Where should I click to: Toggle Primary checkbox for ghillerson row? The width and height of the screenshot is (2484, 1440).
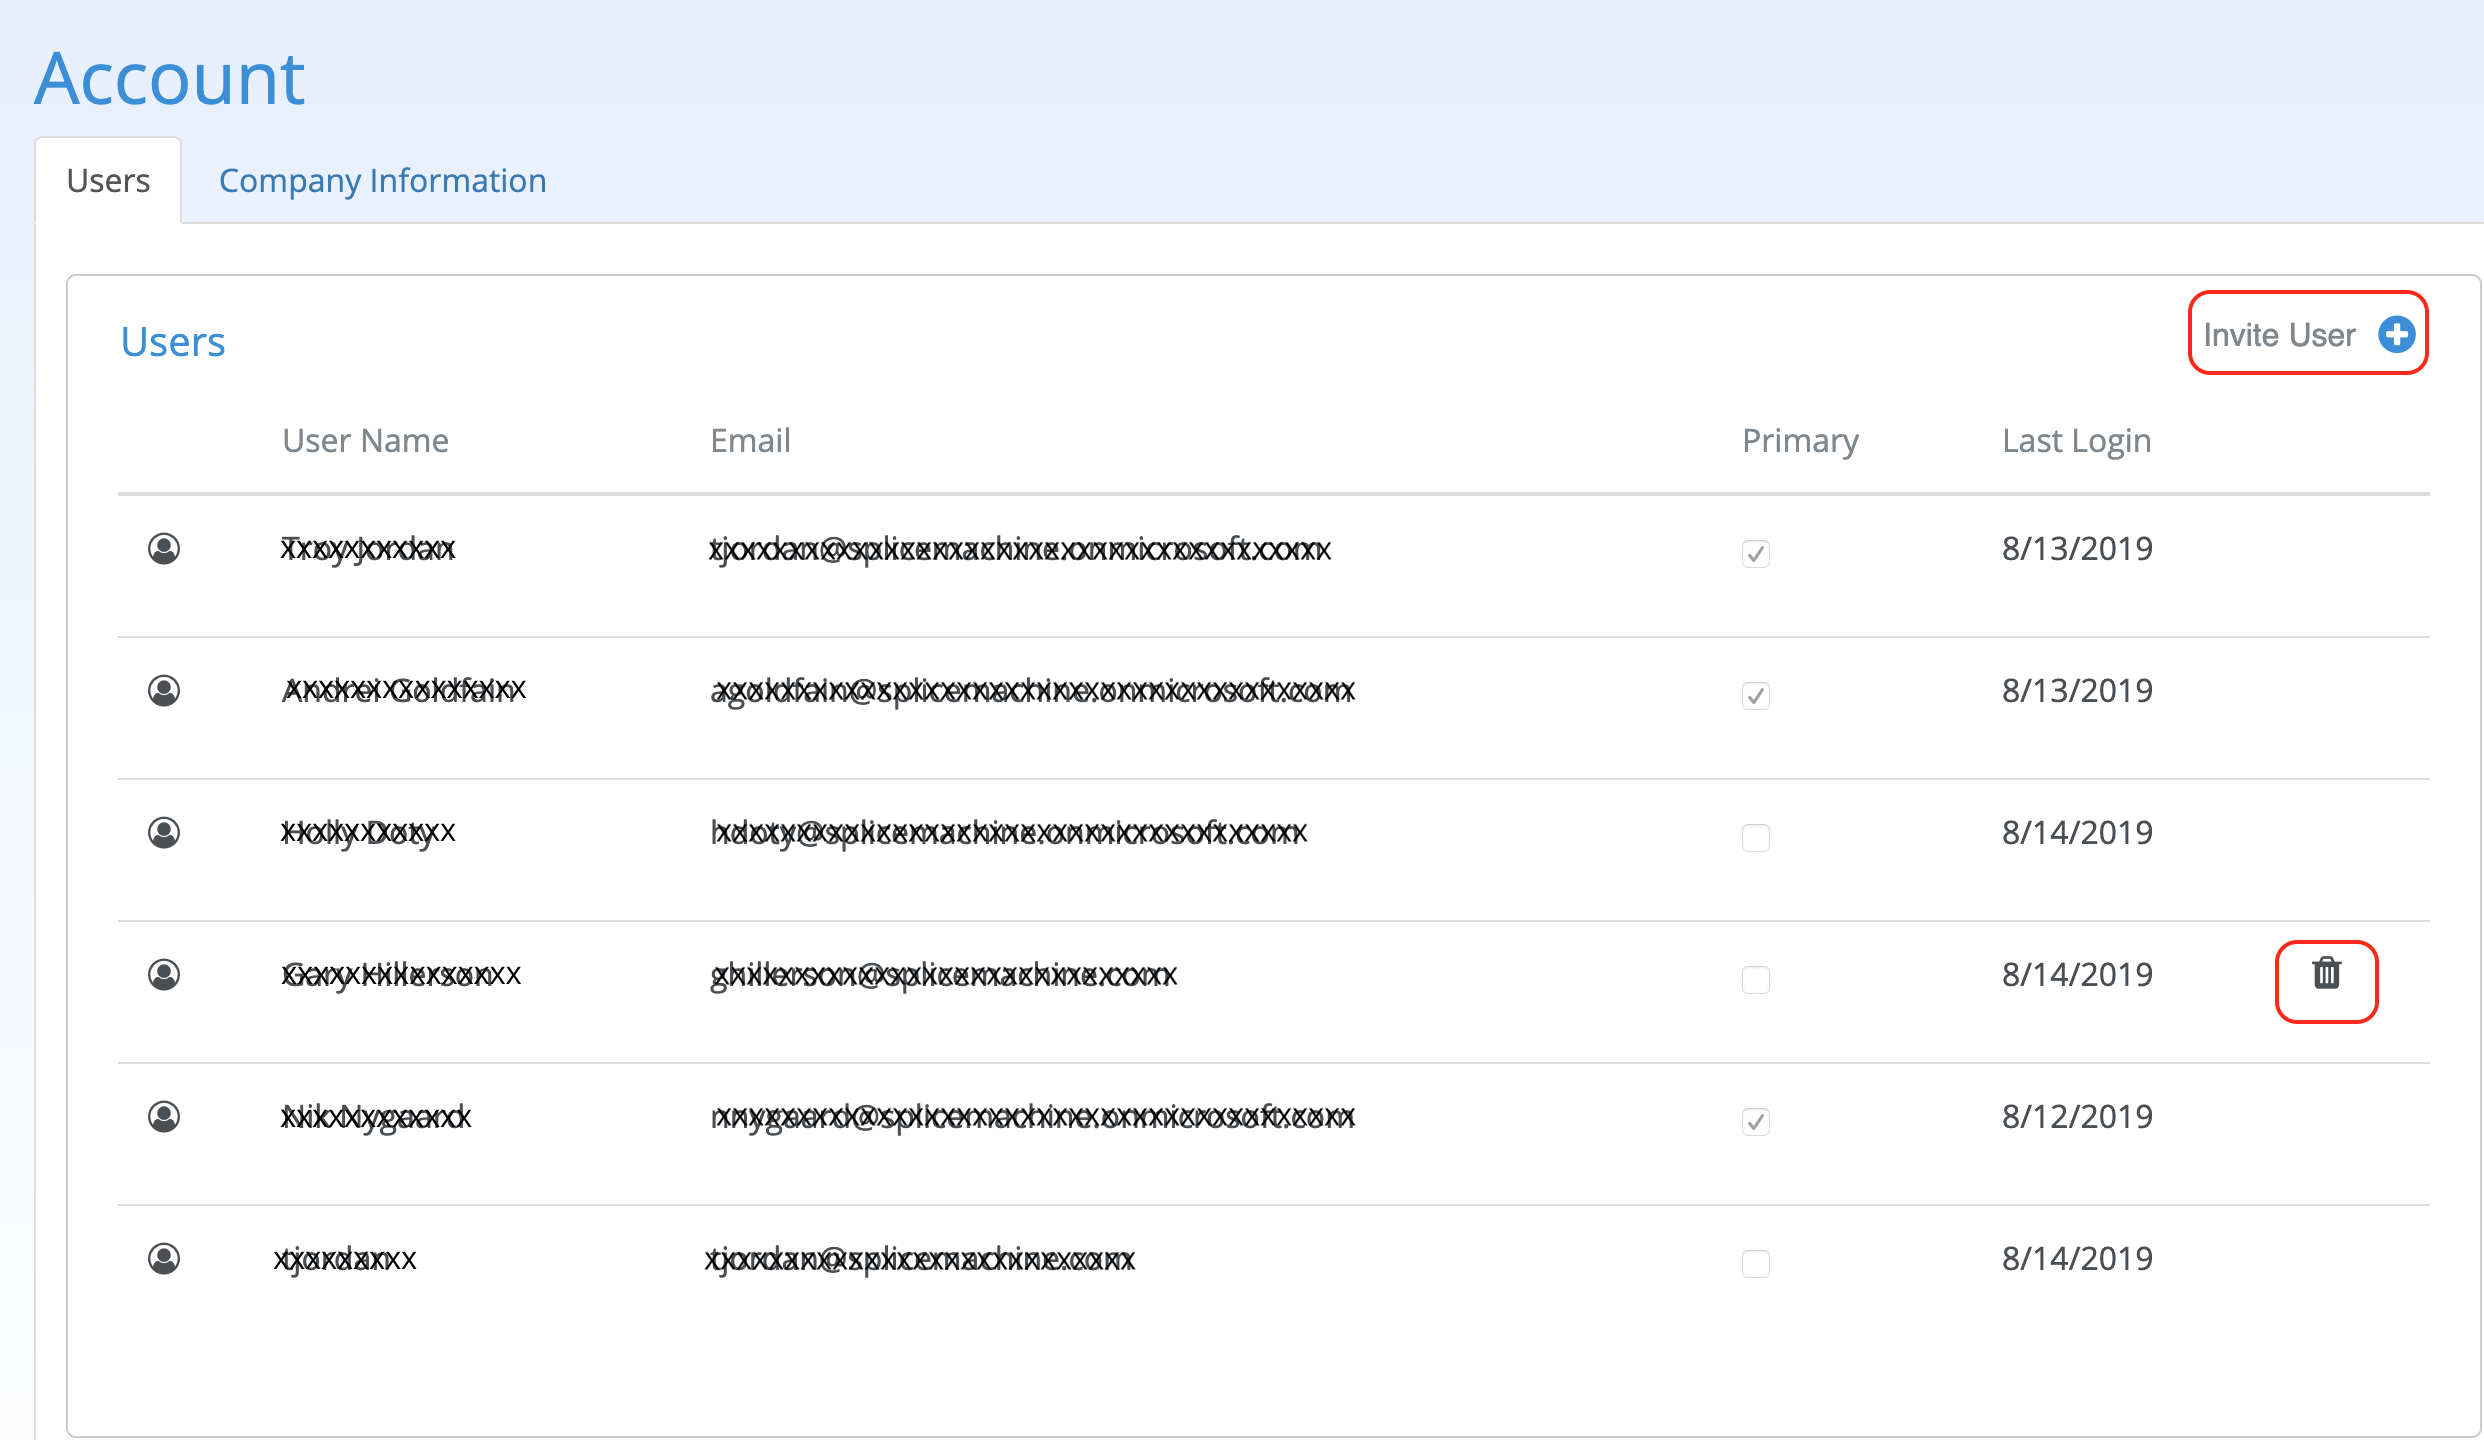tap(1756, 979)
